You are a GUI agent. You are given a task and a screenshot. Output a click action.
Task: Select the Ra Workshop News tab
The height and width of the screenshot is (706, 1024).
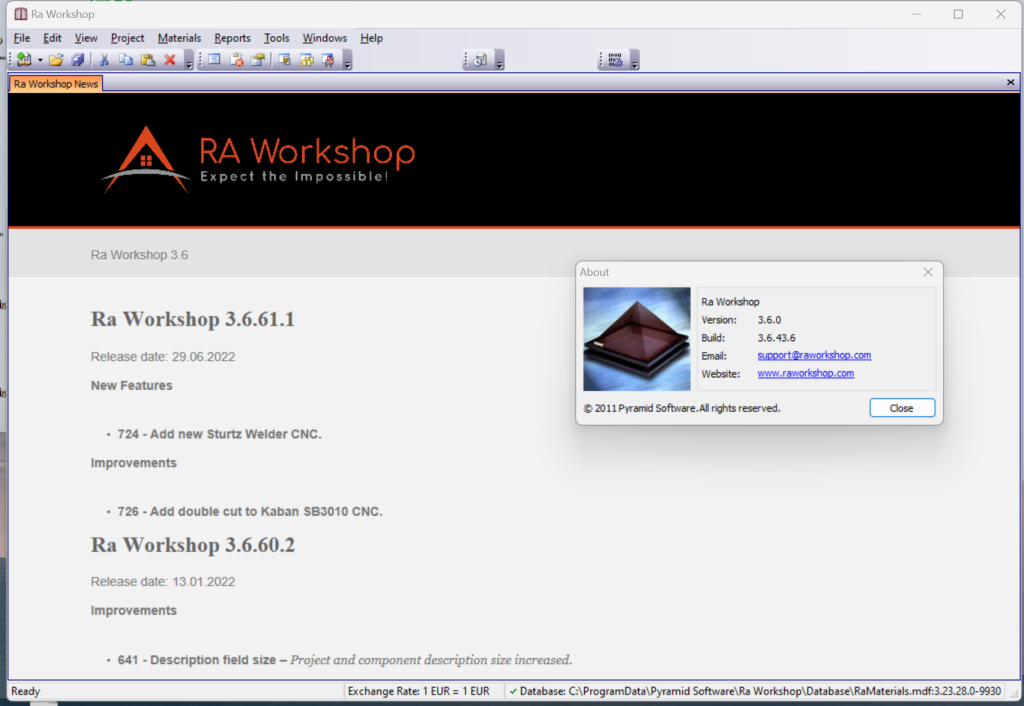[56, 84]
